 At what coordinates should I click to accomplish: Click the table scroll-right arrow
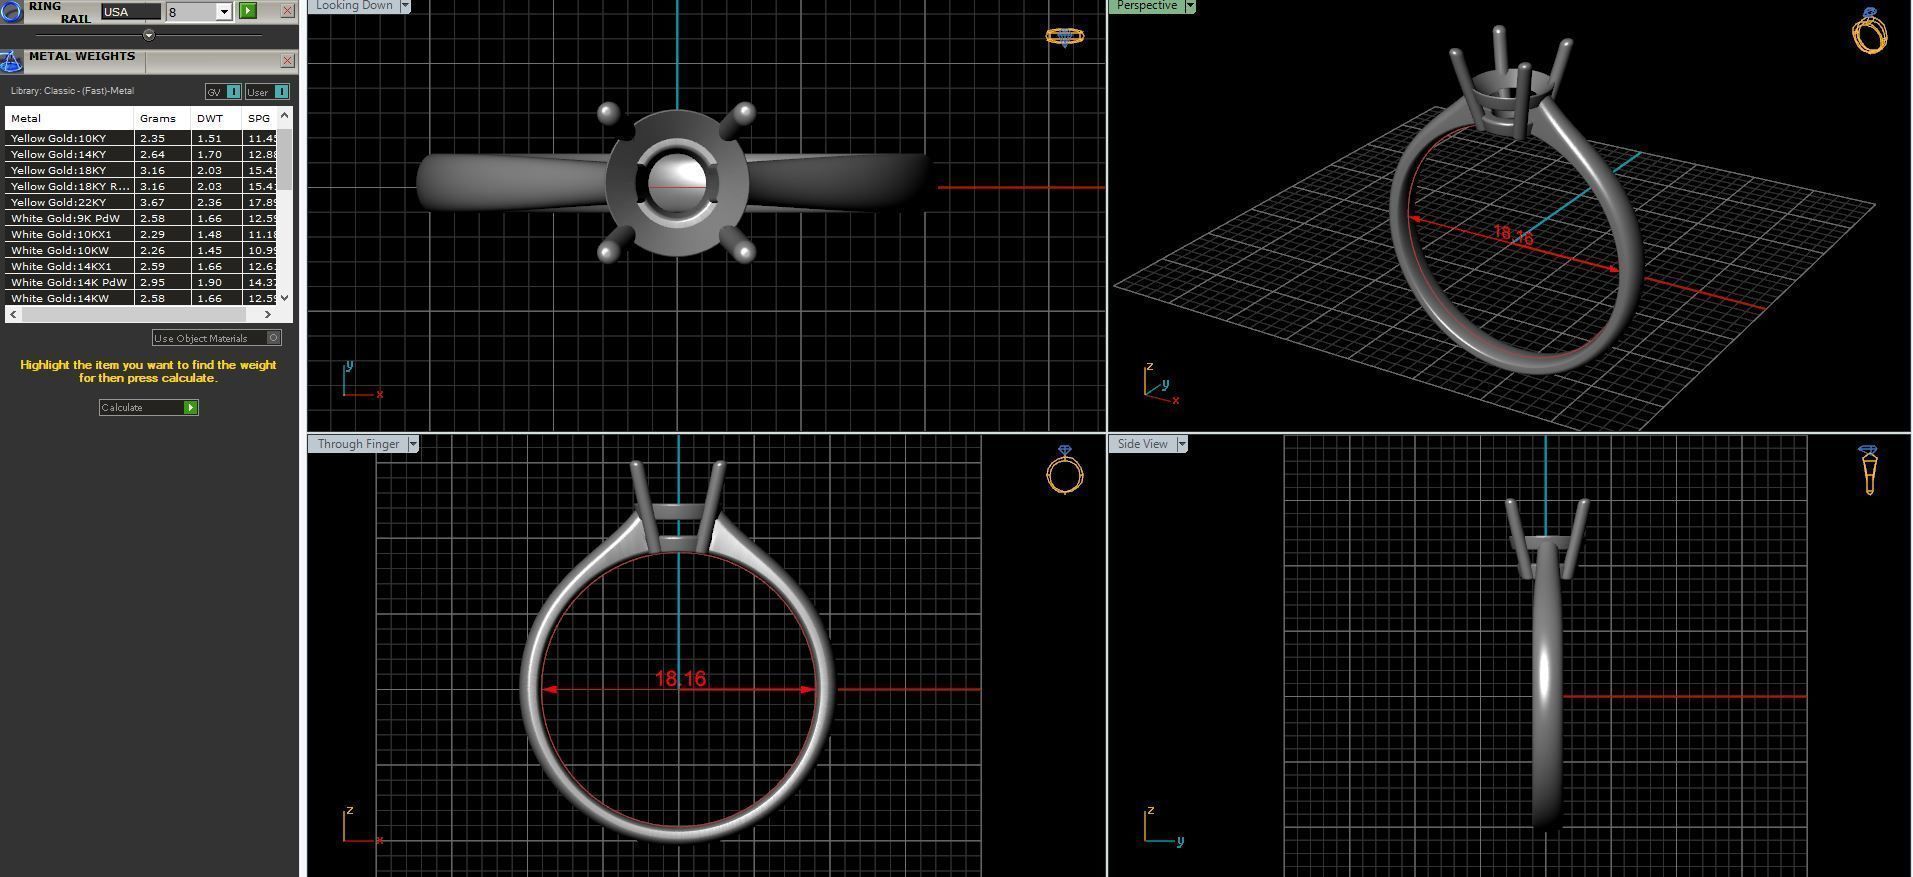[x=268, y=314]
